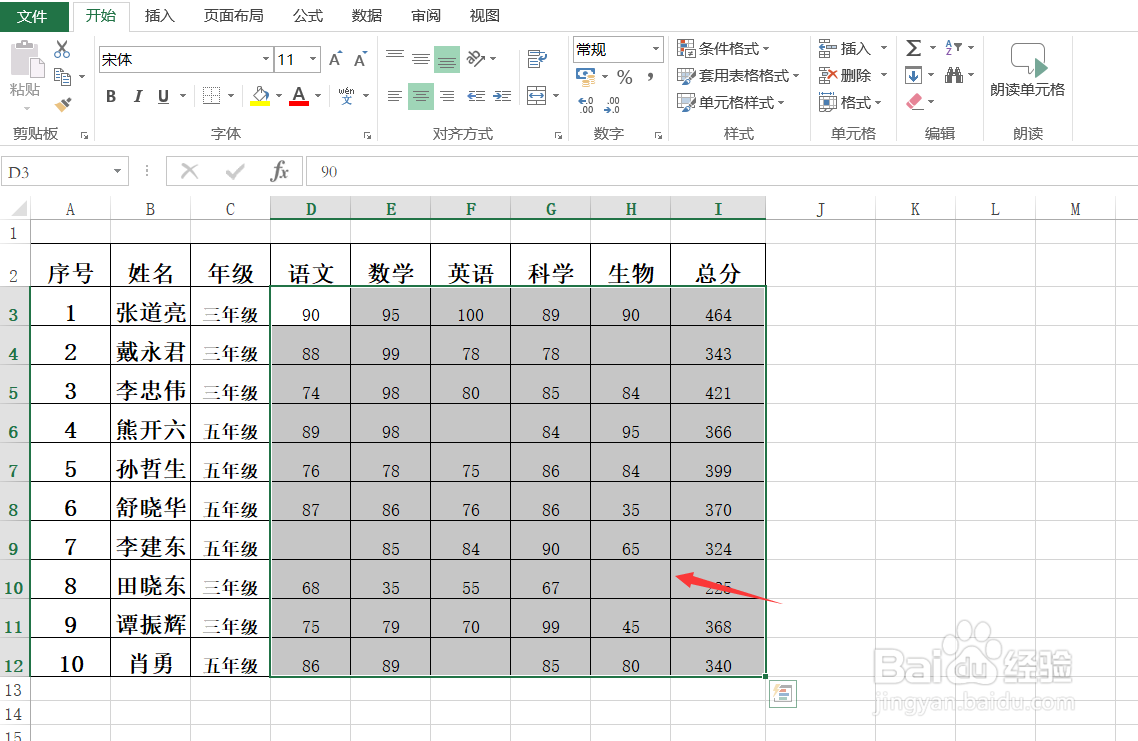Apply comma style
Image resolution: width=1138 pixels, height=741 pixels.
(650, 77)
